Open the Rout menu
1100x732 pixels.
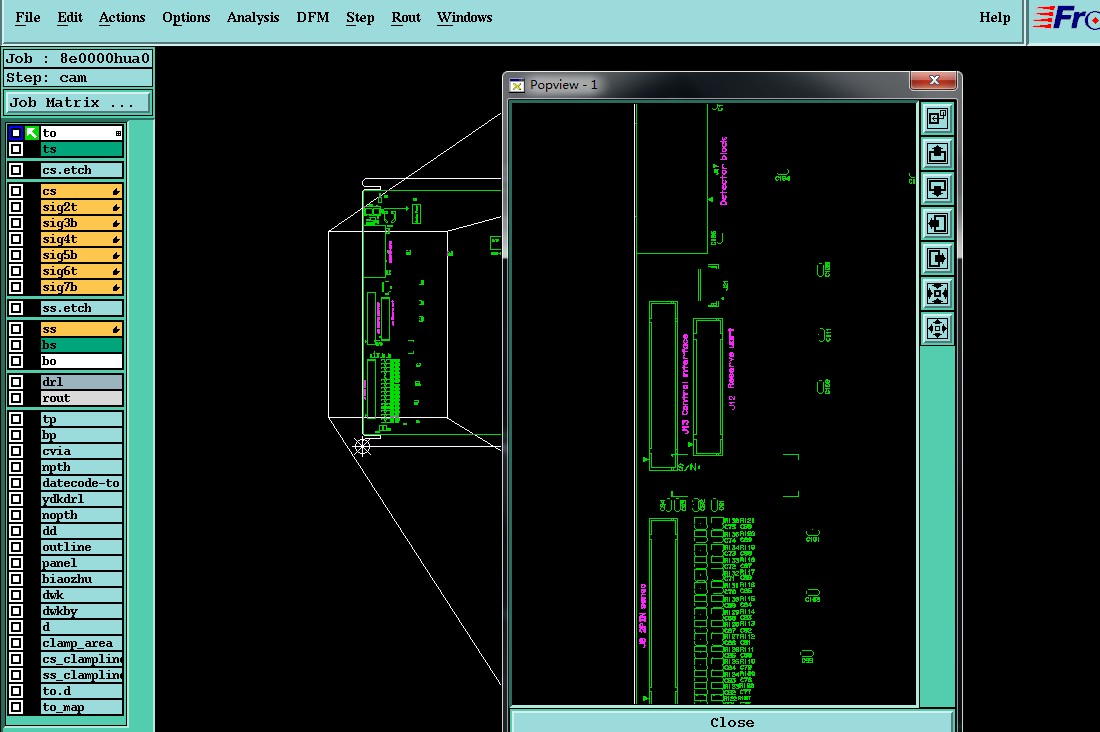[x=405, y=18]
